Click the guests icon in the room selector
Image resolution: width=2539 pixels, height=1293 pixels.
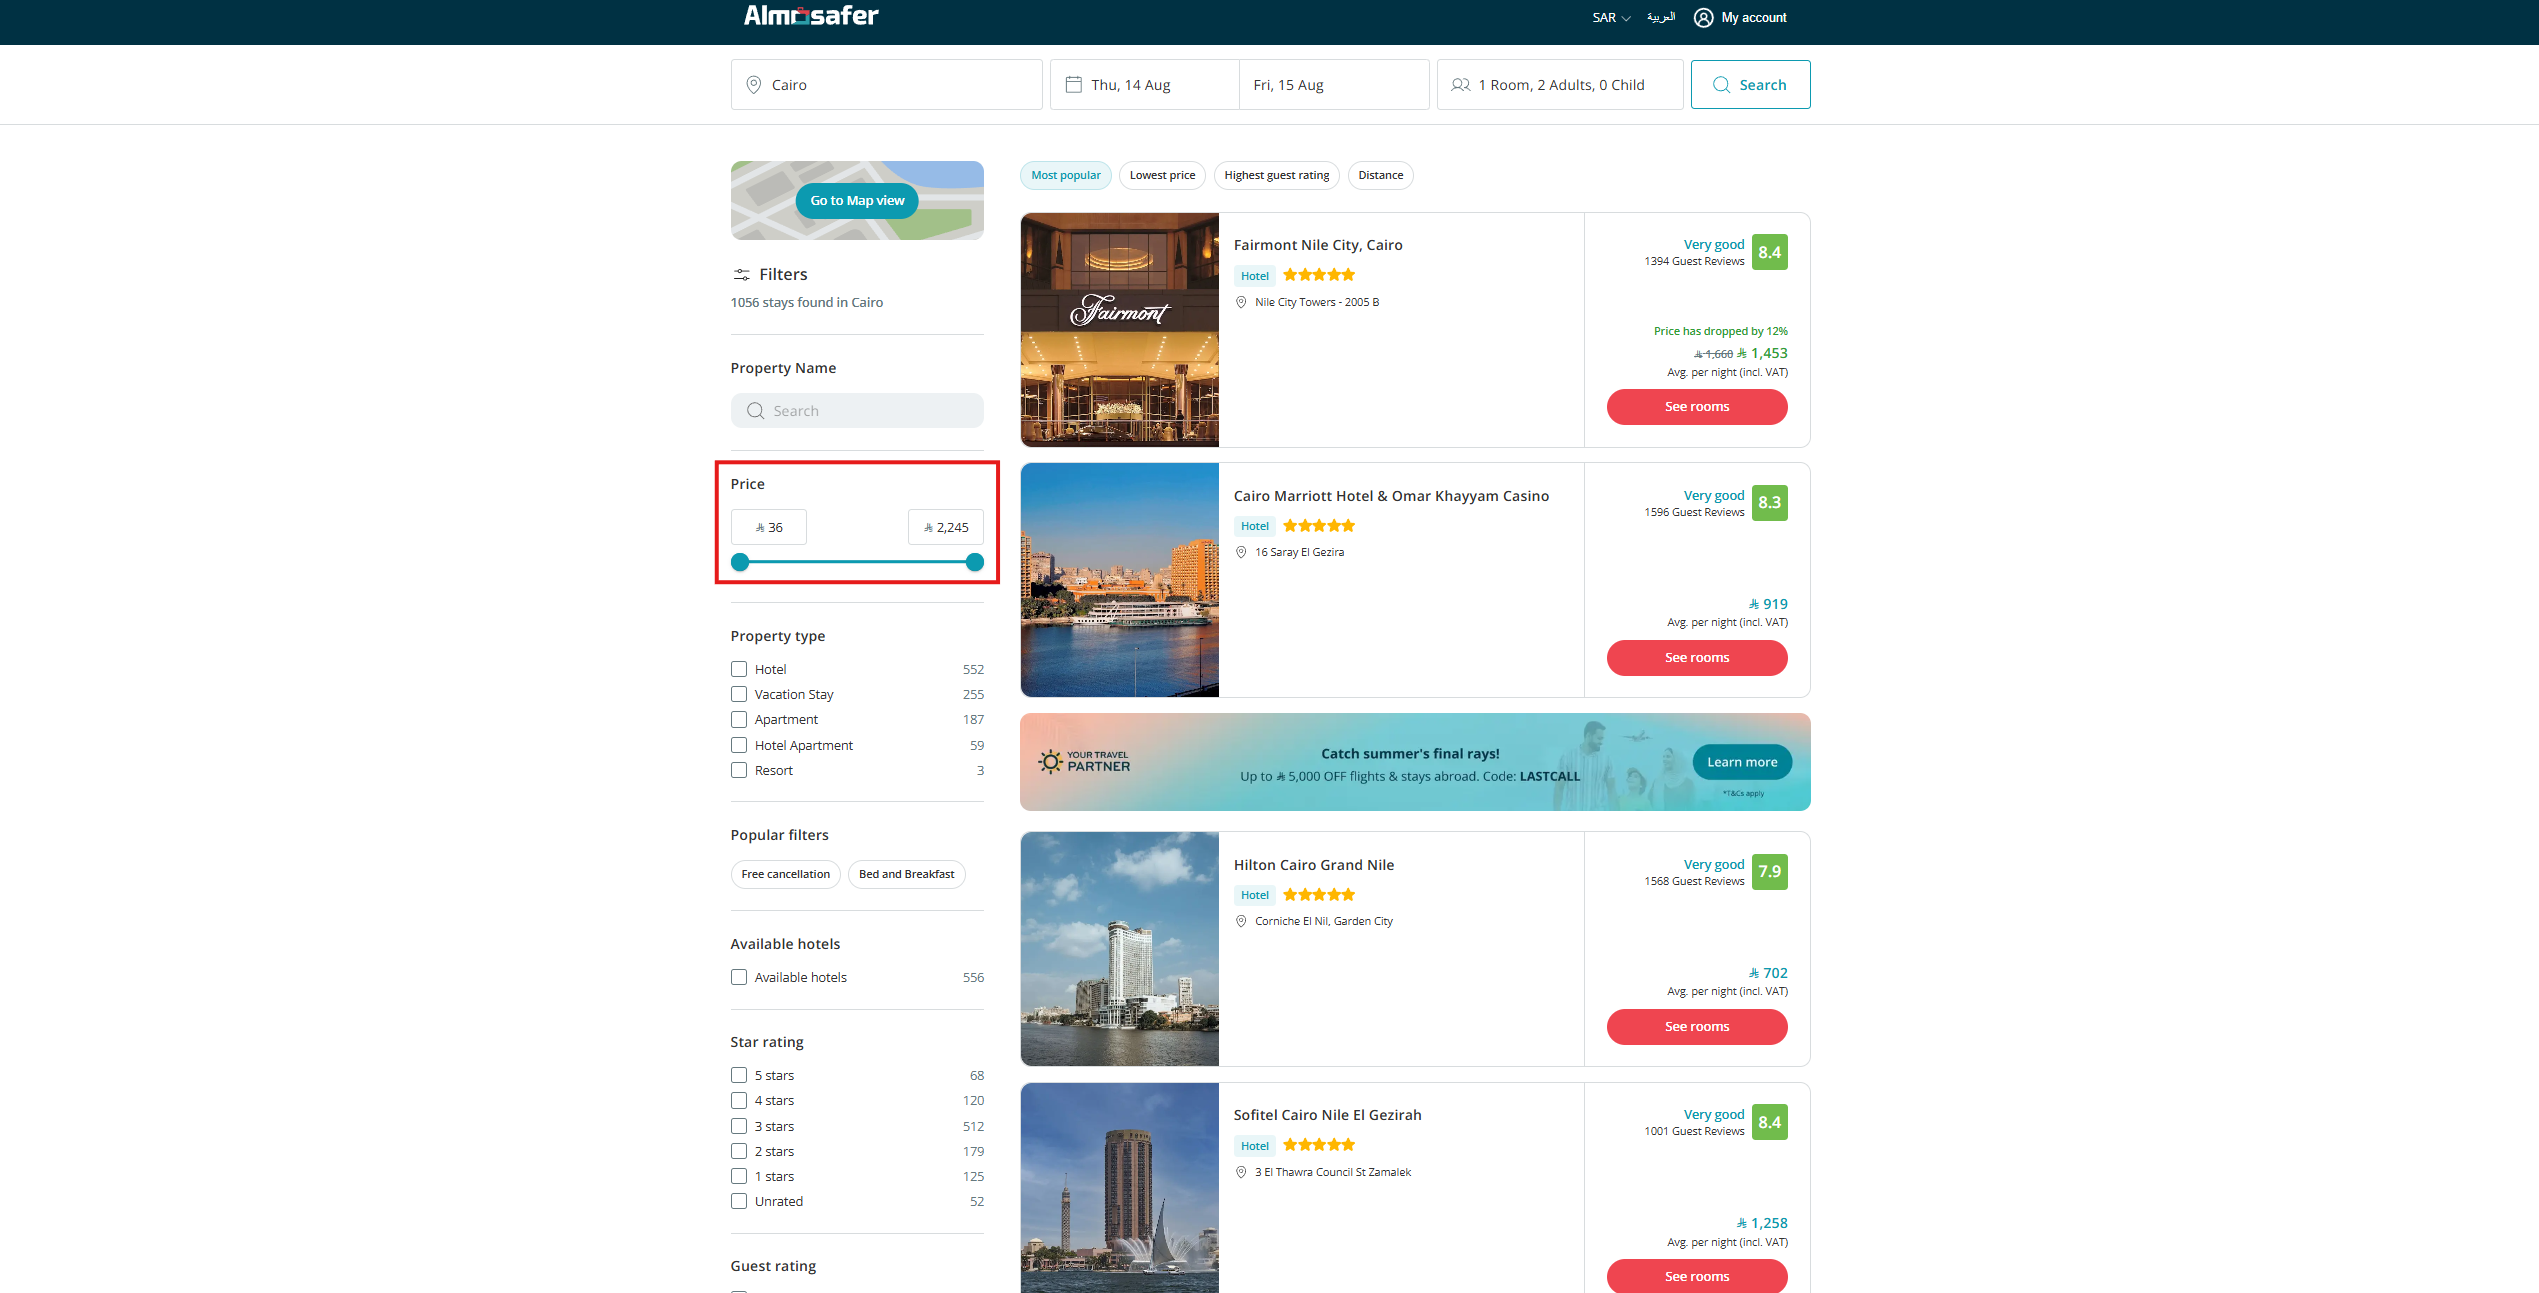pos(1460,85)
